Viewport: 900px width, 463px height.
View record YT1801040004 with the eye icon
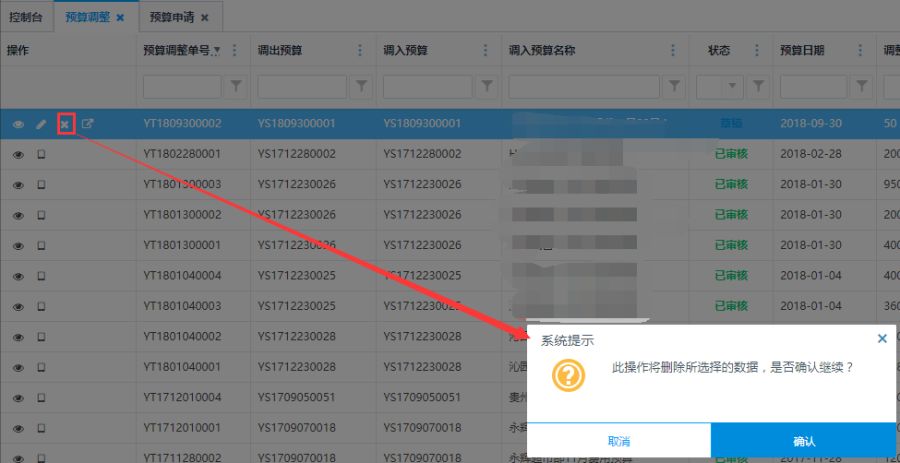tap(18, 276)
